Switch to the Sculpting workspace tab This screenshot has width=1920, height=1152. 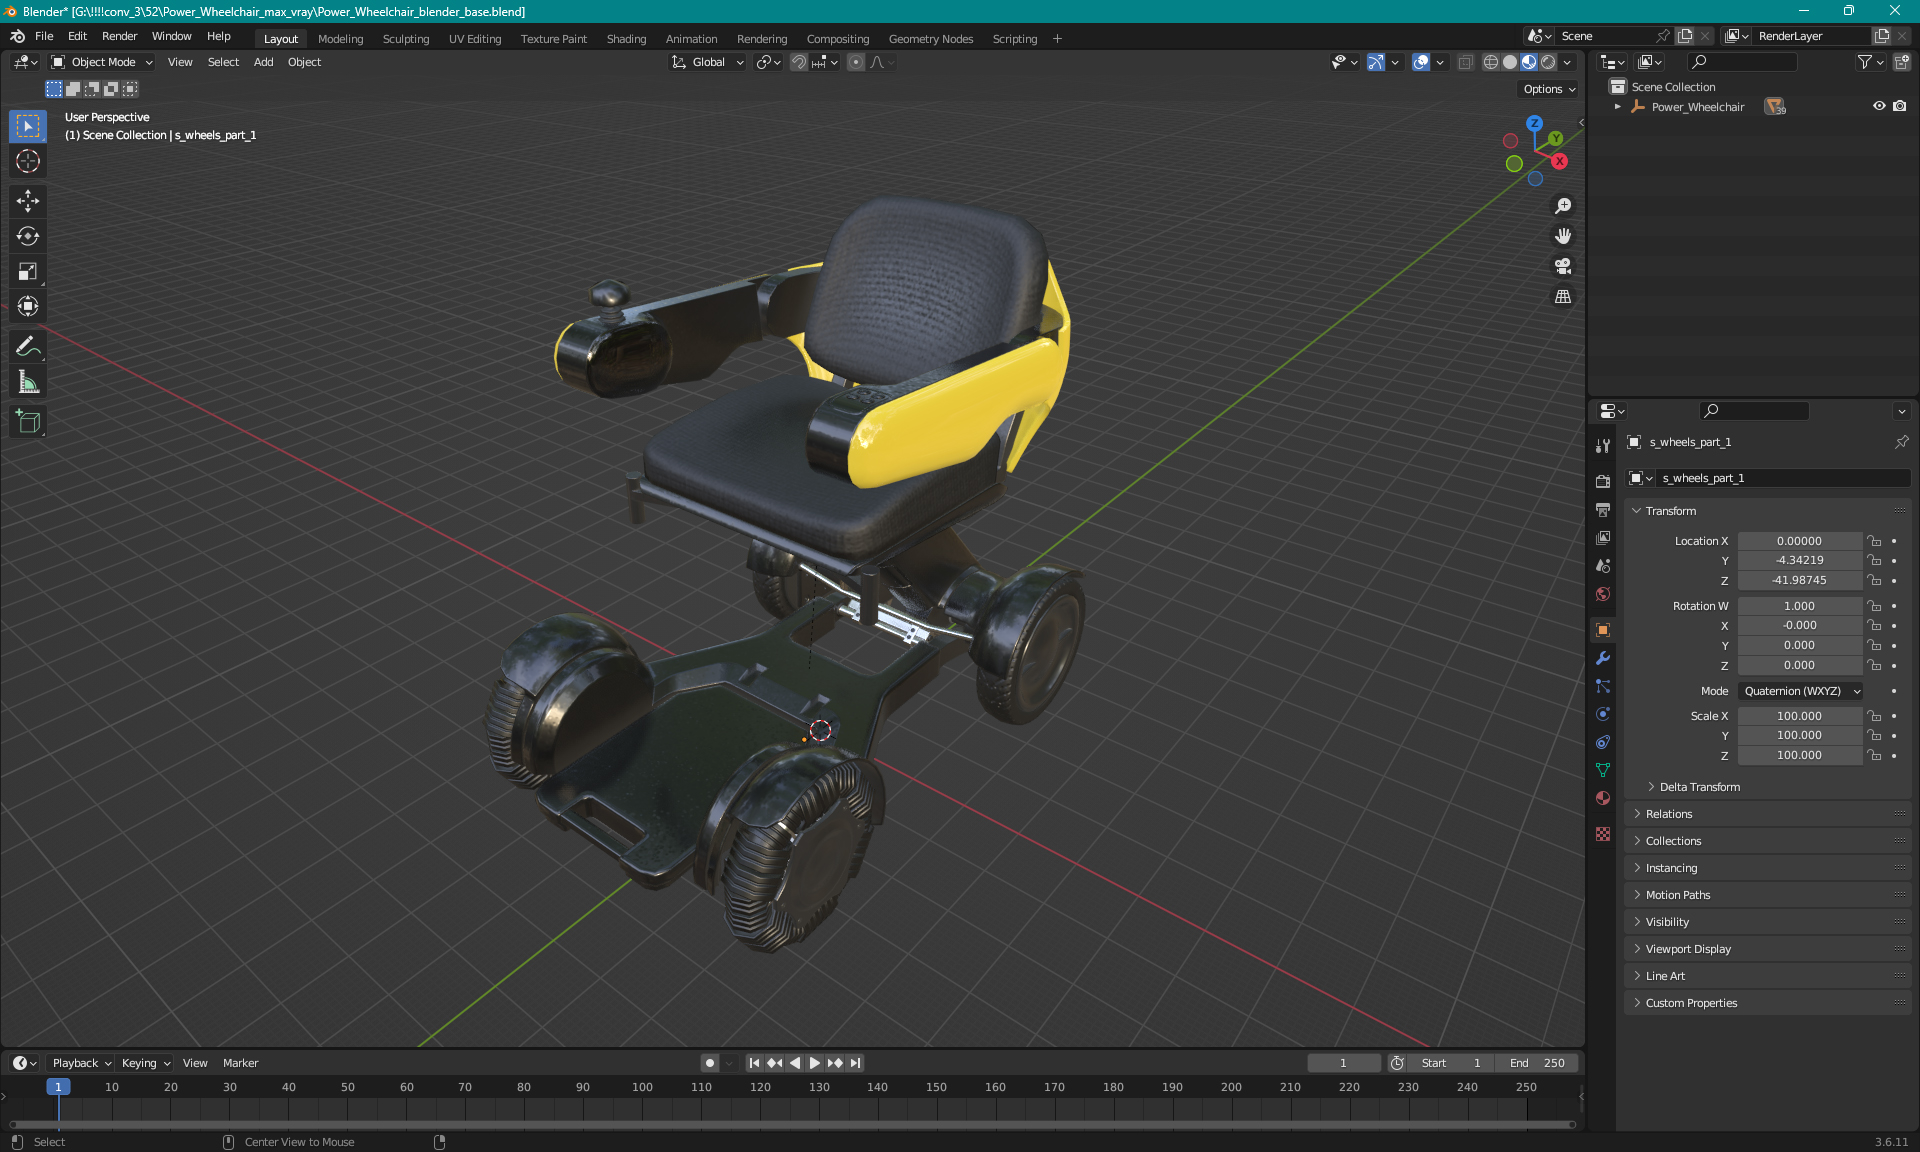click(x=406, y=39)
